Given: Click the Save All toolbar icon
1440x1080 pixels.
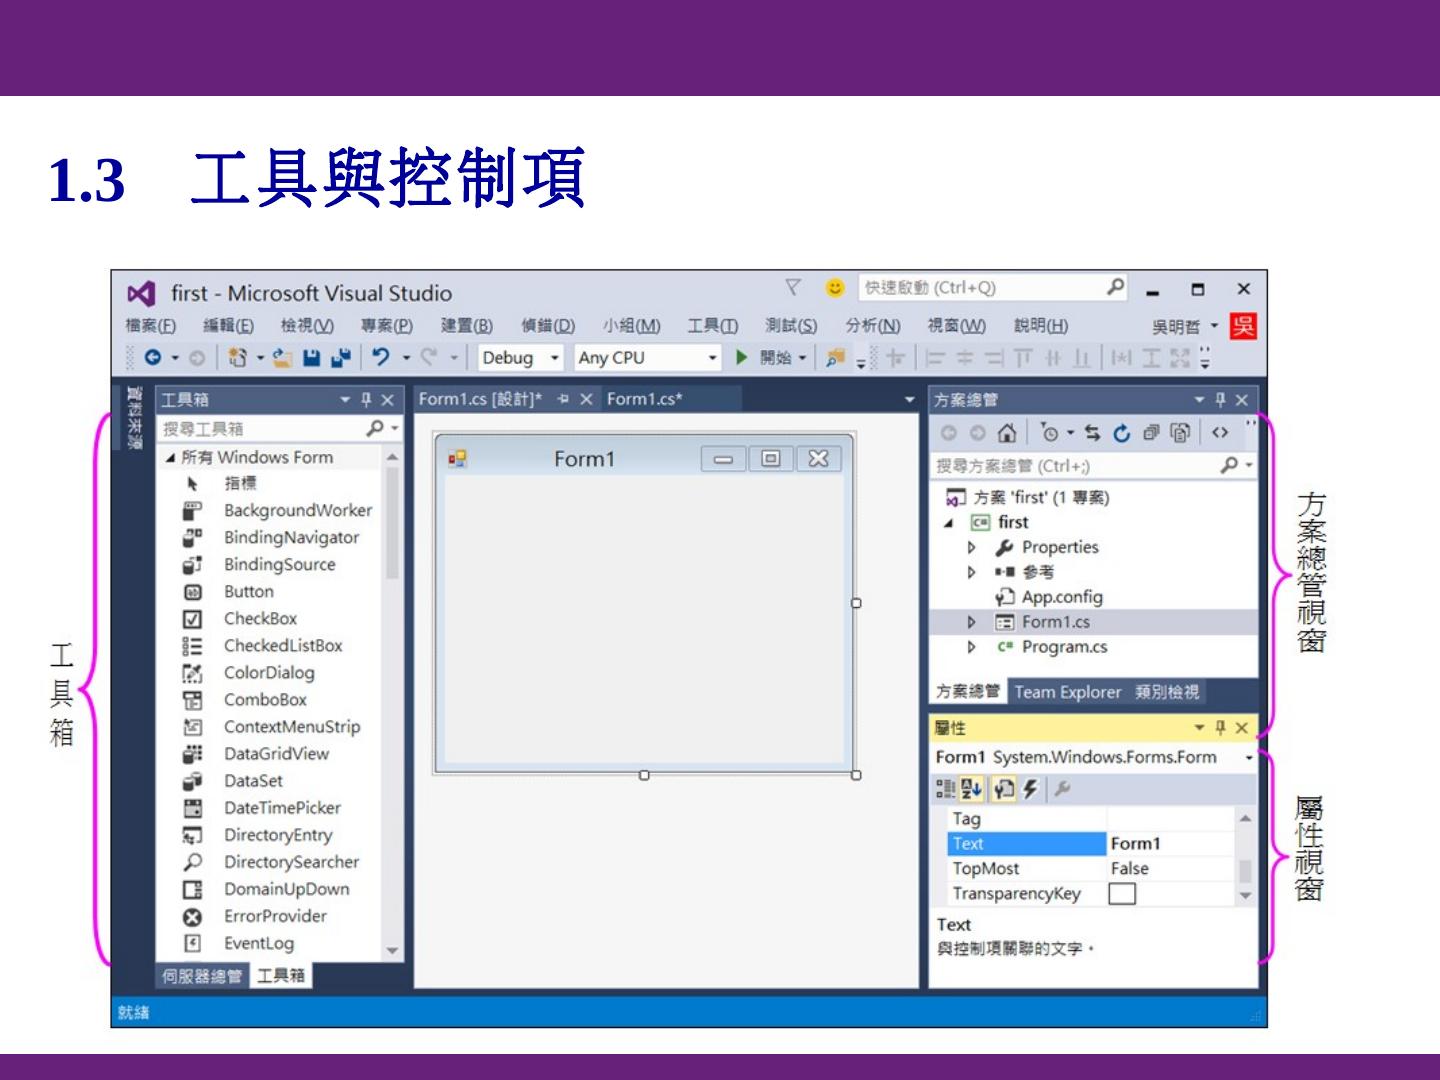Looking at the screenshot, I should [341, 357].
